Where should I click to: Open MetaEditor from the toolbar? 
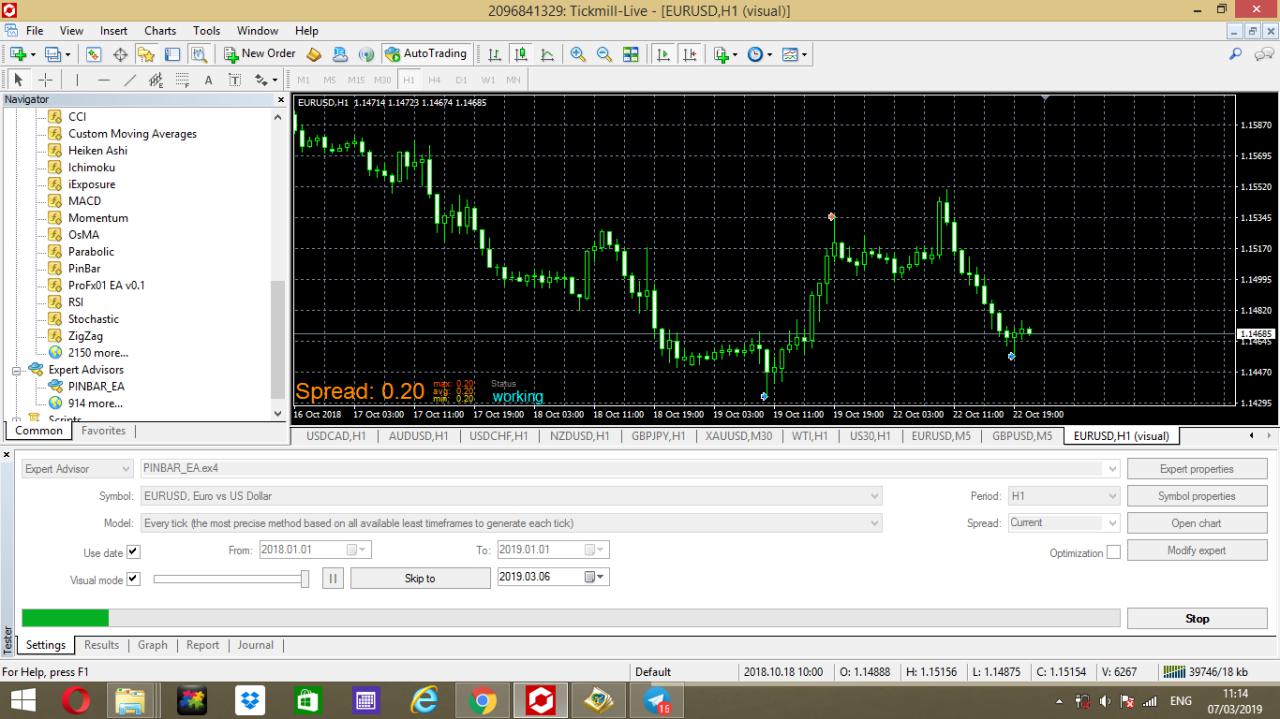(x=313, y=54)
